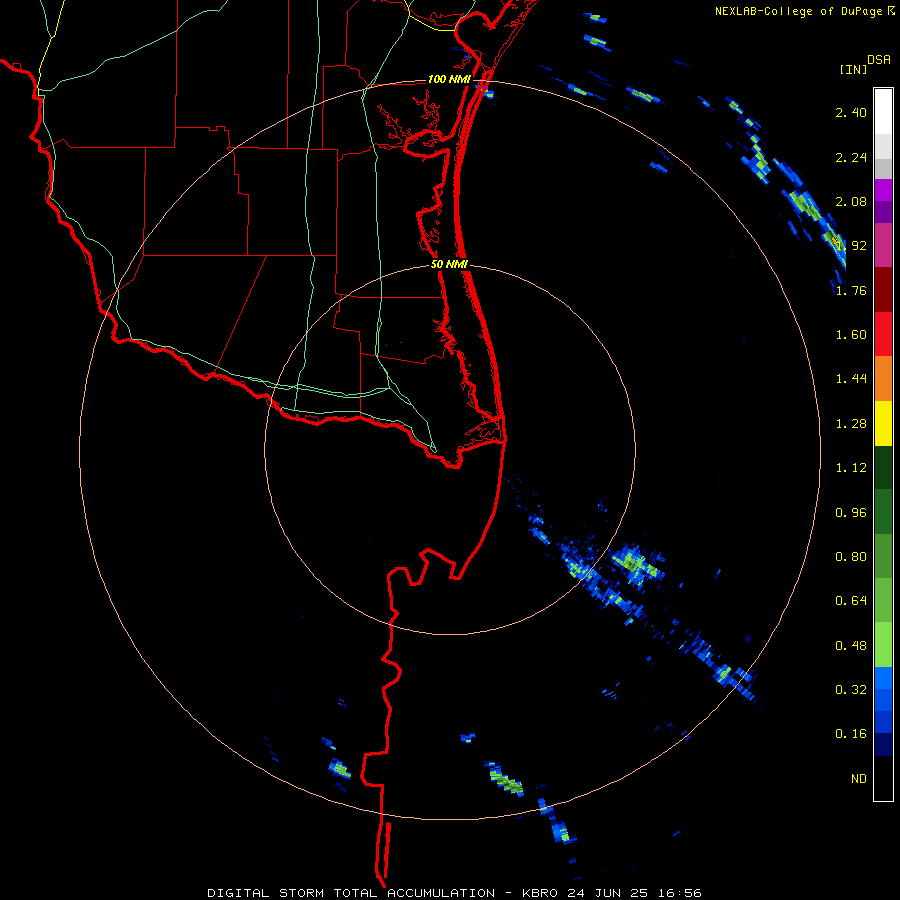Pick the dark red swatch beside 1.76

coord(883,290)
